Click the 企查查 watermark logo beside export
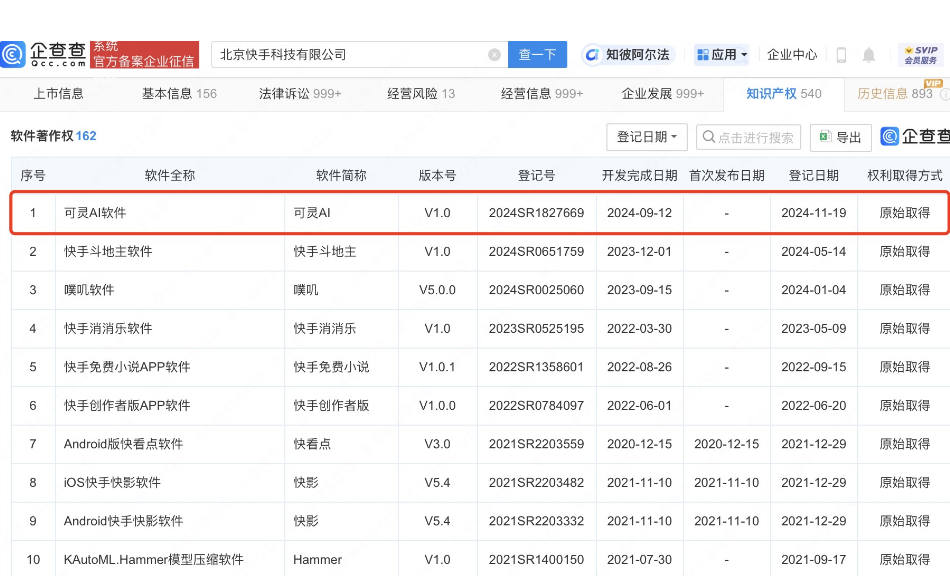Viewport: 950px width, 586px height. [914, 137]
